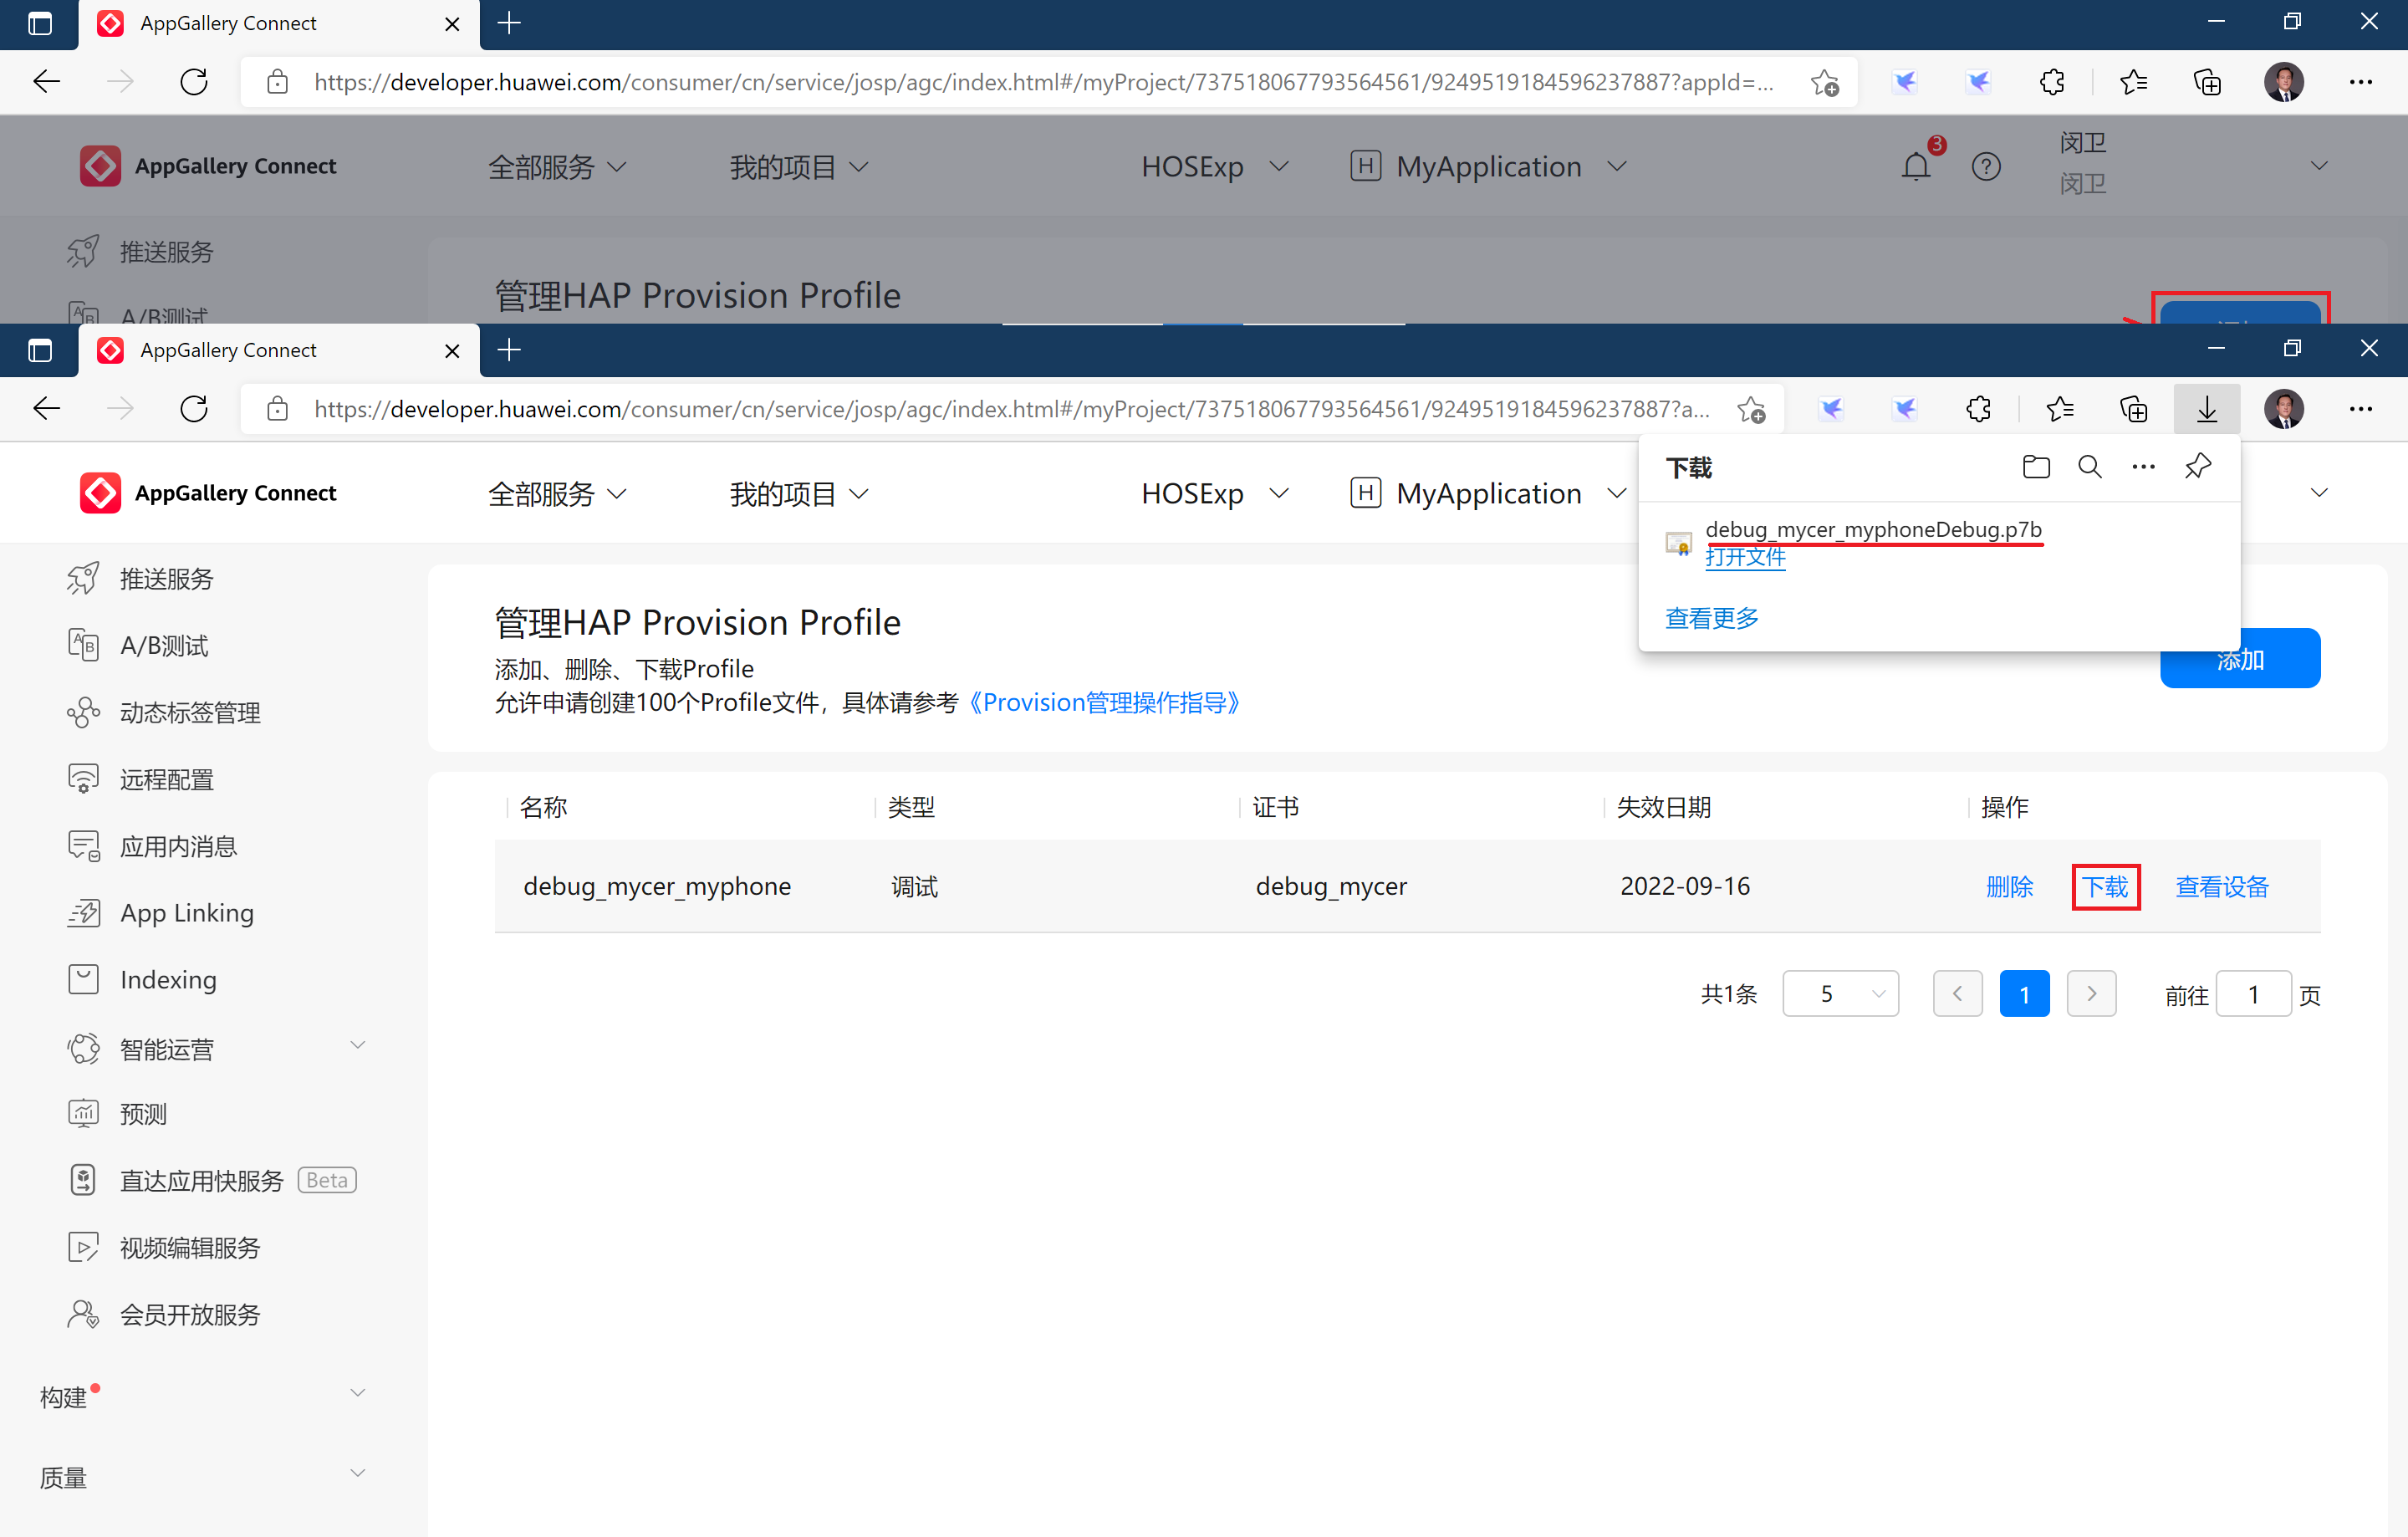Open downloads folder icon in download popup

(x=2036, y=467)
